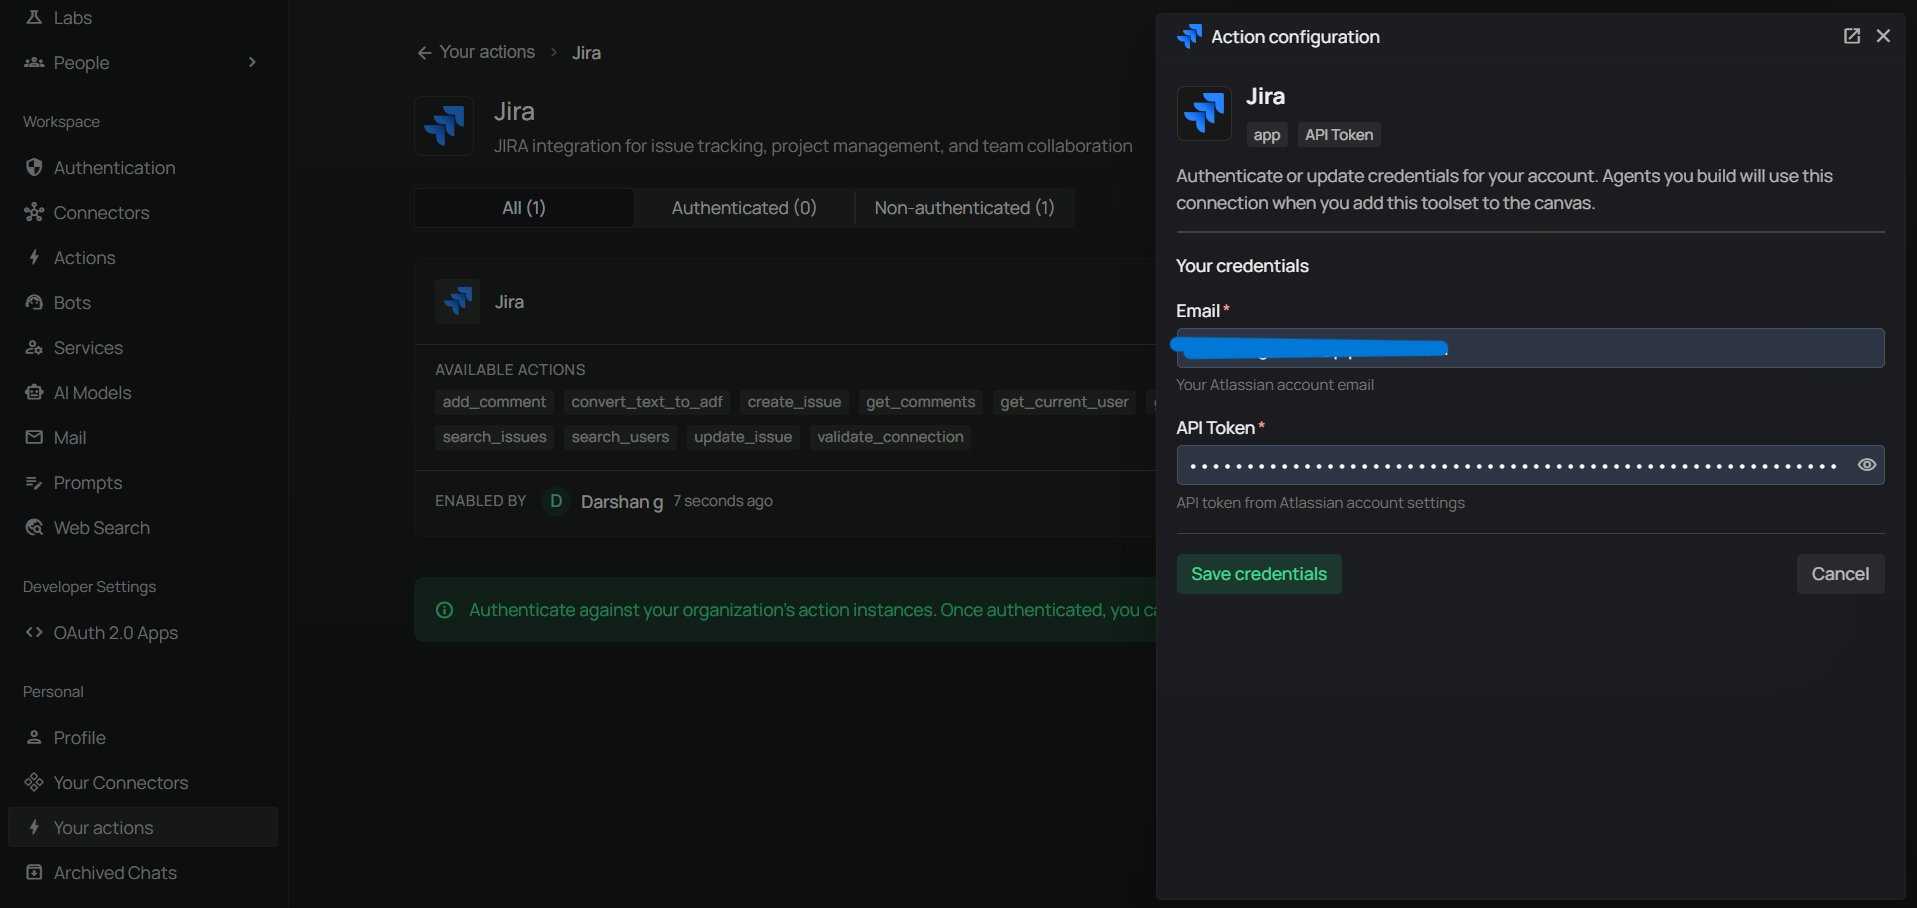Click the Your actions lightning icon
The image size is (1917, 908).
[34, 827]
